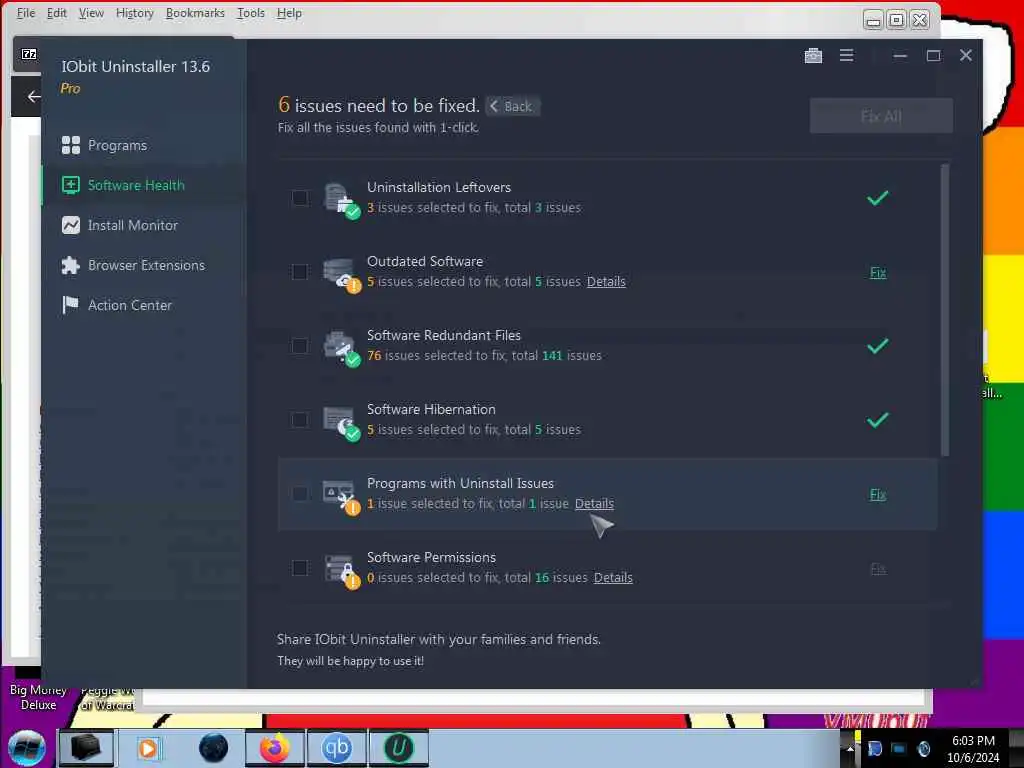Click Programs with Uninstall Issues icon

point(341,496)
